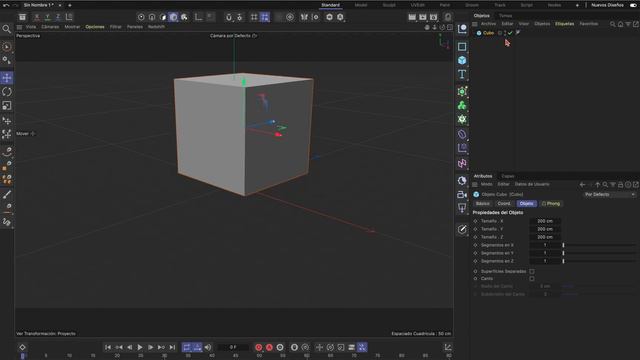Toggle Y axis lock in top toolbar
This screenshot has height=360, width=640.
coord(47,17)
